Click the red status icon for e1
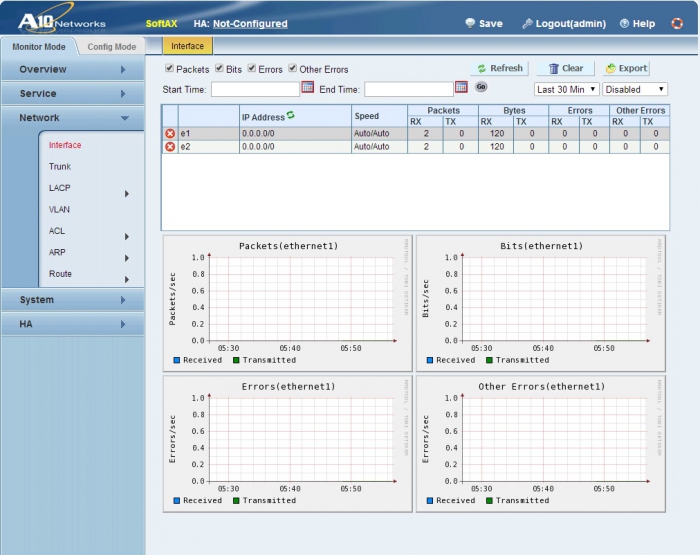This screenshot has width=700, height=555. (x=170, y=134)
